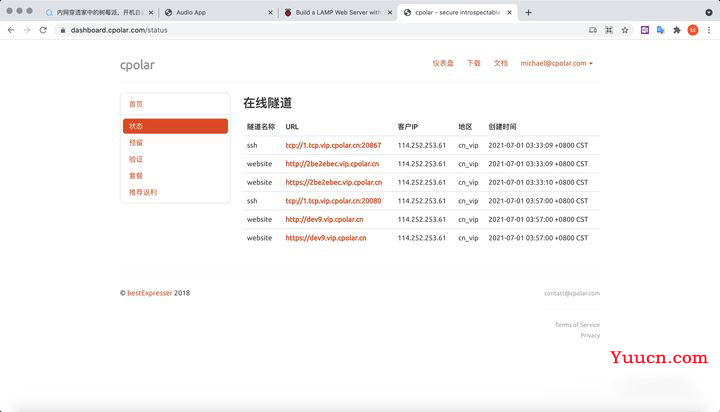The image size is (720, 412).
Task: Click the cn_vip cell in the tcp 20867 row
Action: [468, 145]
